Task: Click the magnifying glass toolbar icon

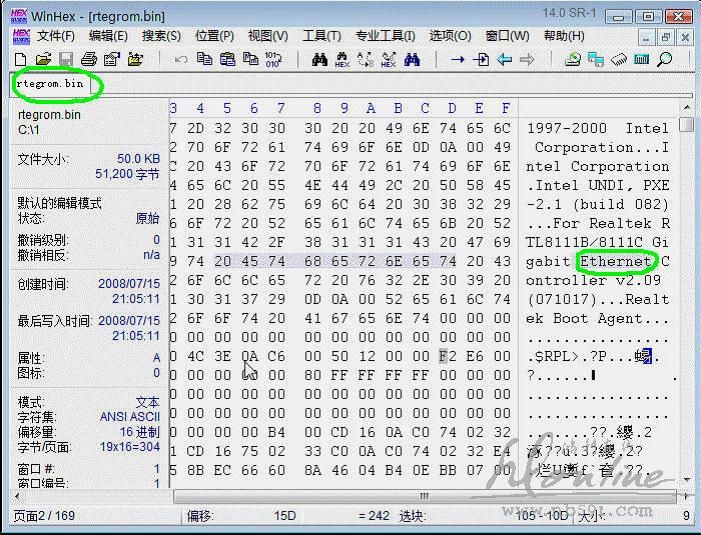Action: pyautogui.click(x=664, y=60)
